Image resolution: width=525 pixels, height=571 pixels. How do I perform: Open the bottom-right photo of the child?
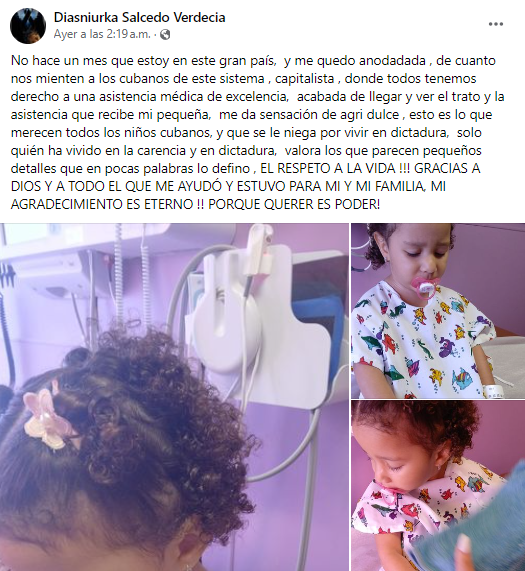[438, 486]
